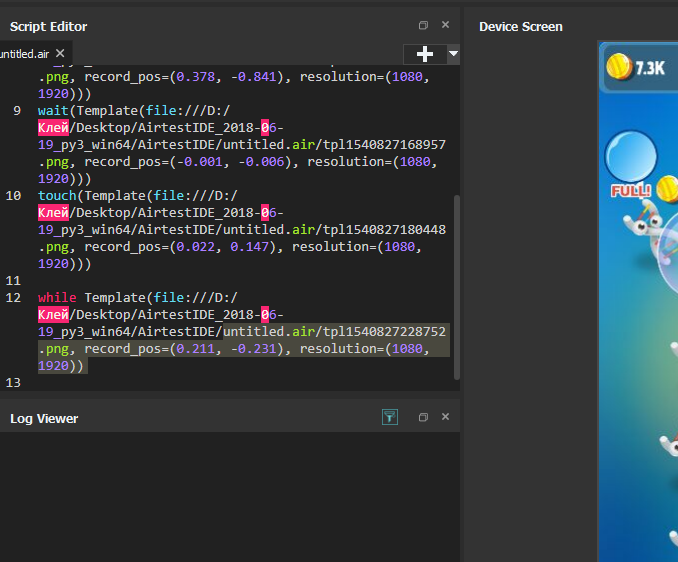The image size is (678, 562).
Task: Tap the FULL! label on device screen
Action: pos(631,191)
